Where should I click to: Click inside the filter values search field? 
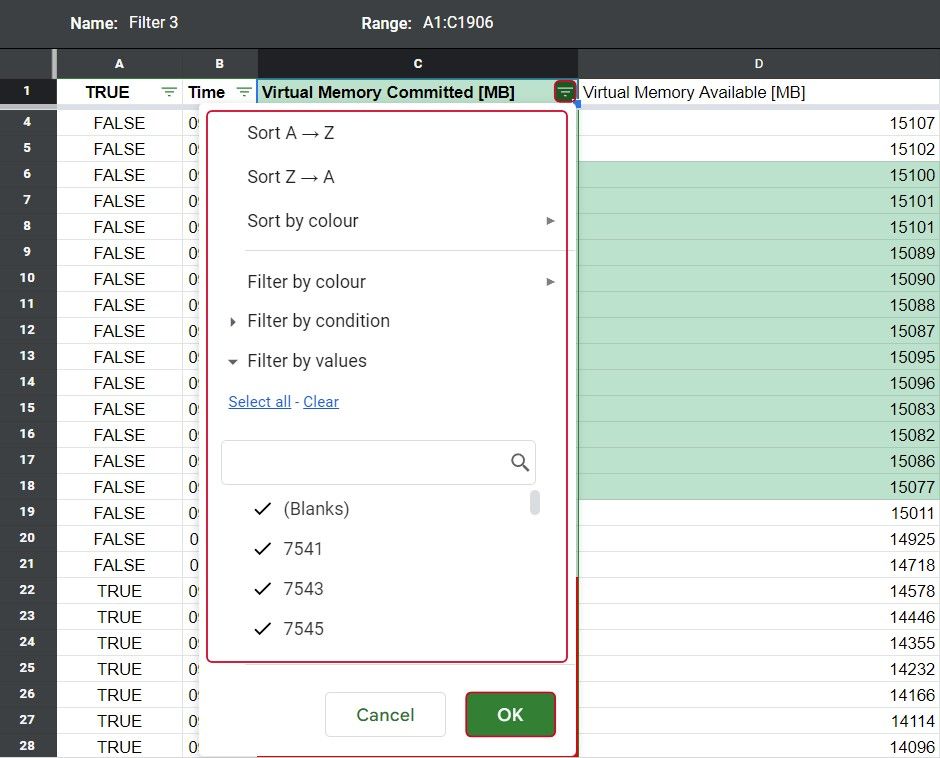click(370, 461)
